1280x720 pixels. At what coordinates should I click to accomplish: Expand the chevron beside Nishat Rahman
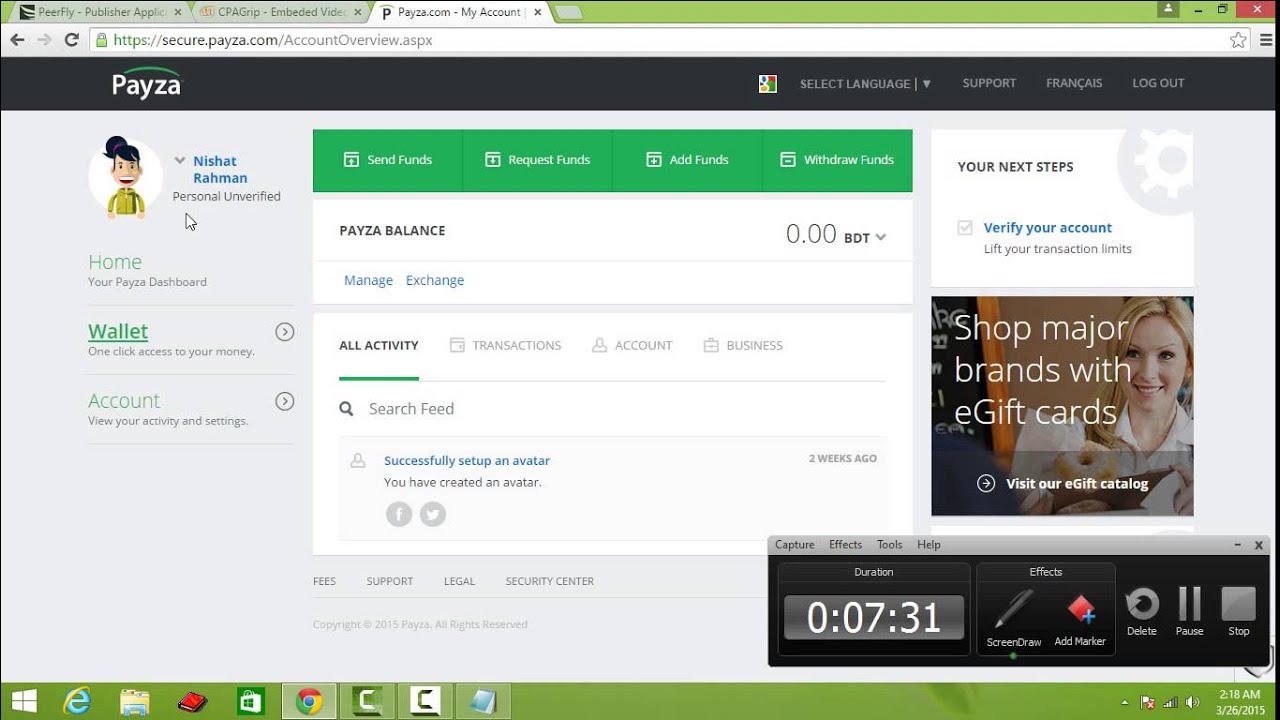[180, 160]
